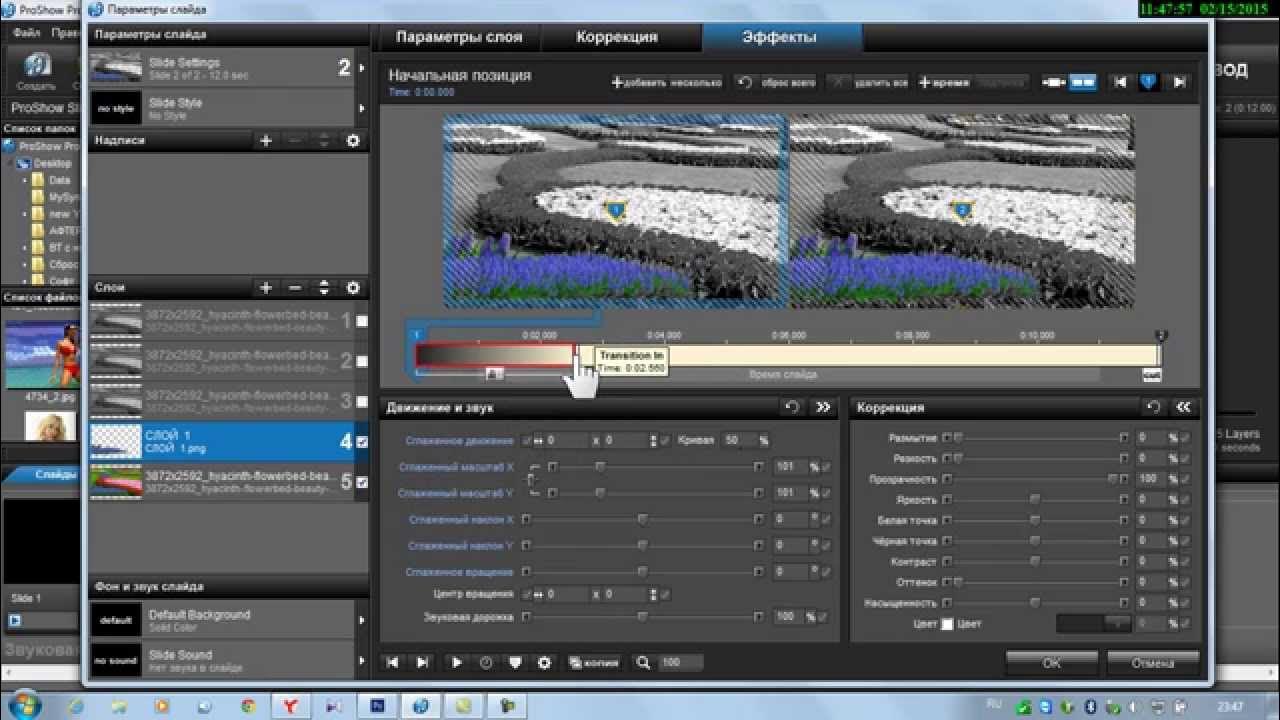Click Контраст slider handle
The width and height of the screenshot is (1280, 720).
(1035, 562)
